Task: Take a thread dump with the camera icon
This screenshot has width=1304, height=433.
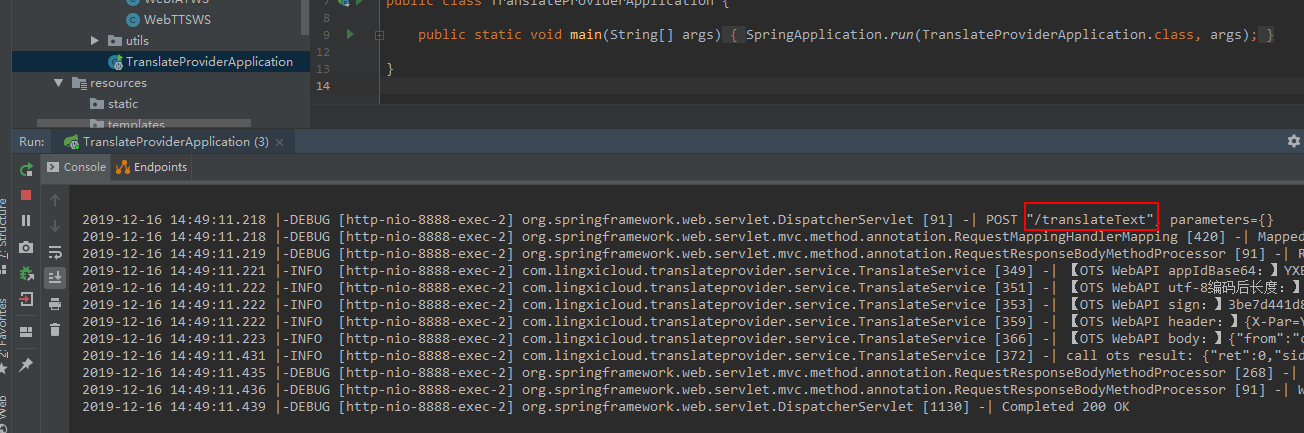Action: coord(27,247)
